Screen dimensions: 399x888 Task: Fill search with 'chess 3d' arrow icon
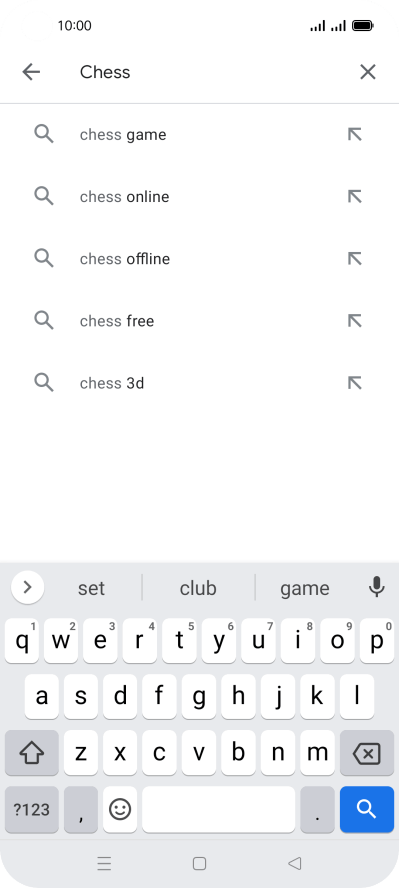point(354,383)
